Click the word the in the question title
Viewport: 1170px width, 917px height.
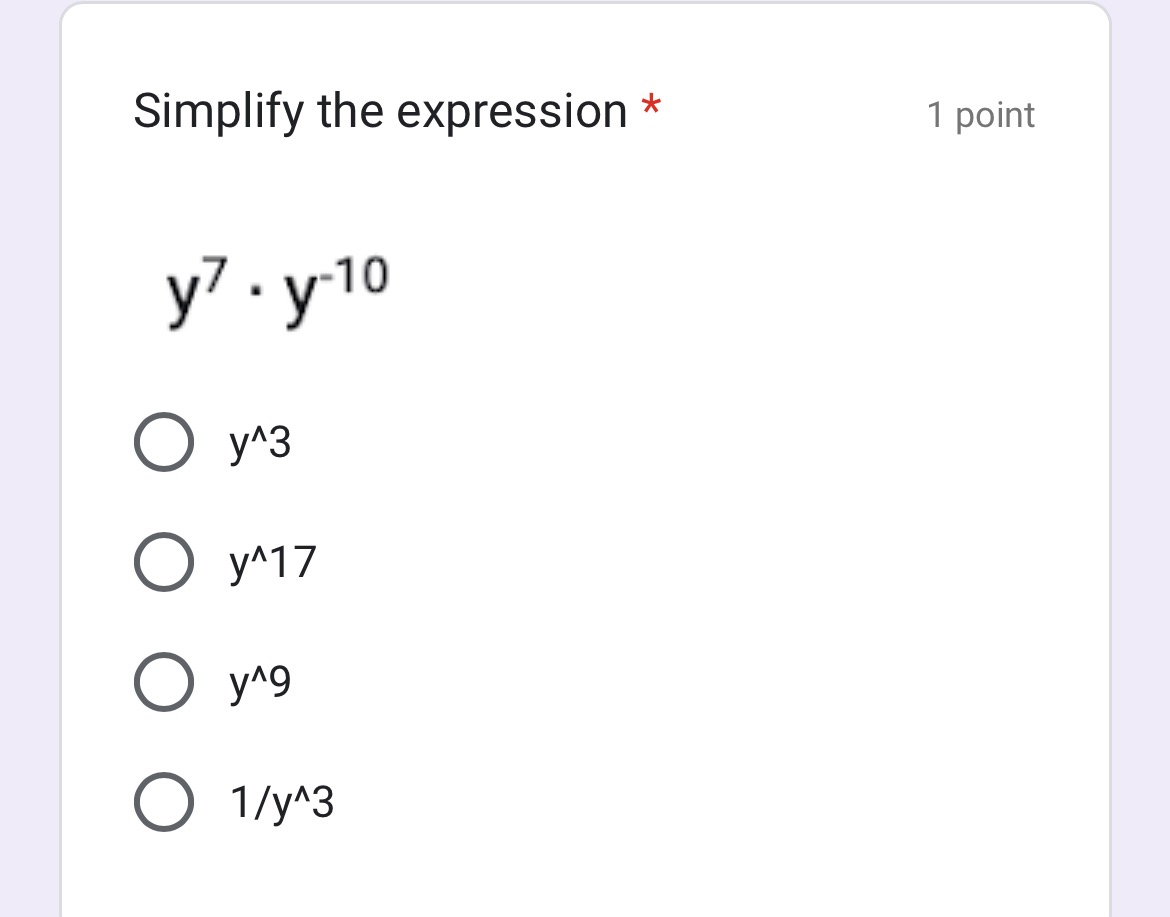(x=351, y=112)
